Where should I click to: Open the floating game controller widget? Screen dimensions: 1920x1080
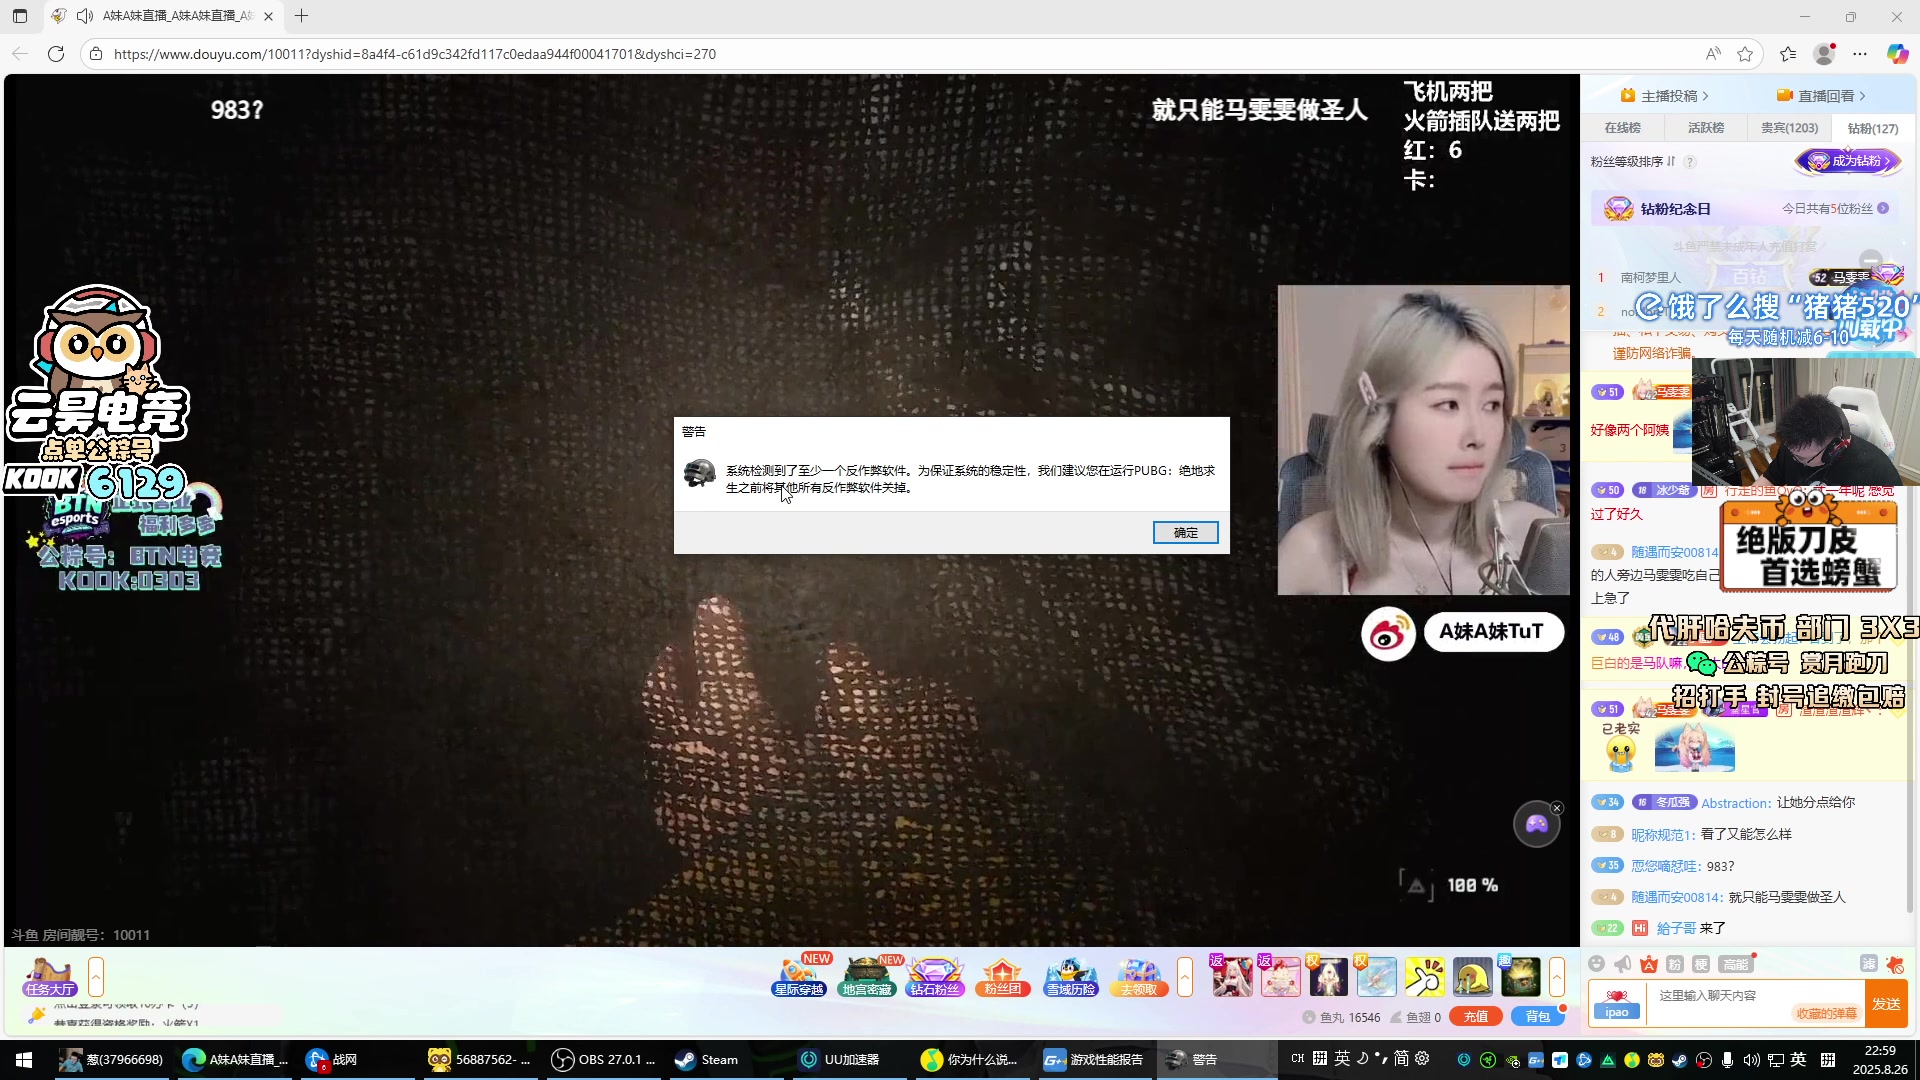pos(1536,825)
